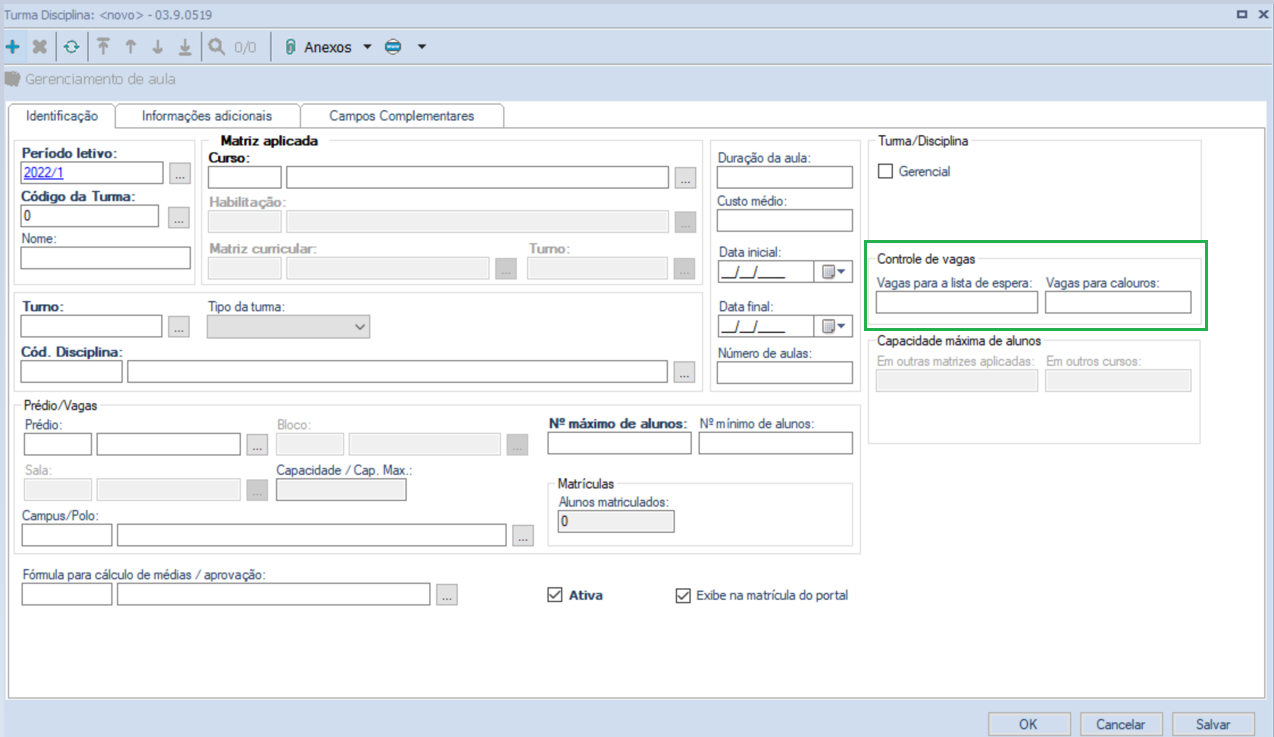Screen dimensions: 1274x737
Task: Open lookup button beside Código da Turma
Action: (x=179, y=216)
